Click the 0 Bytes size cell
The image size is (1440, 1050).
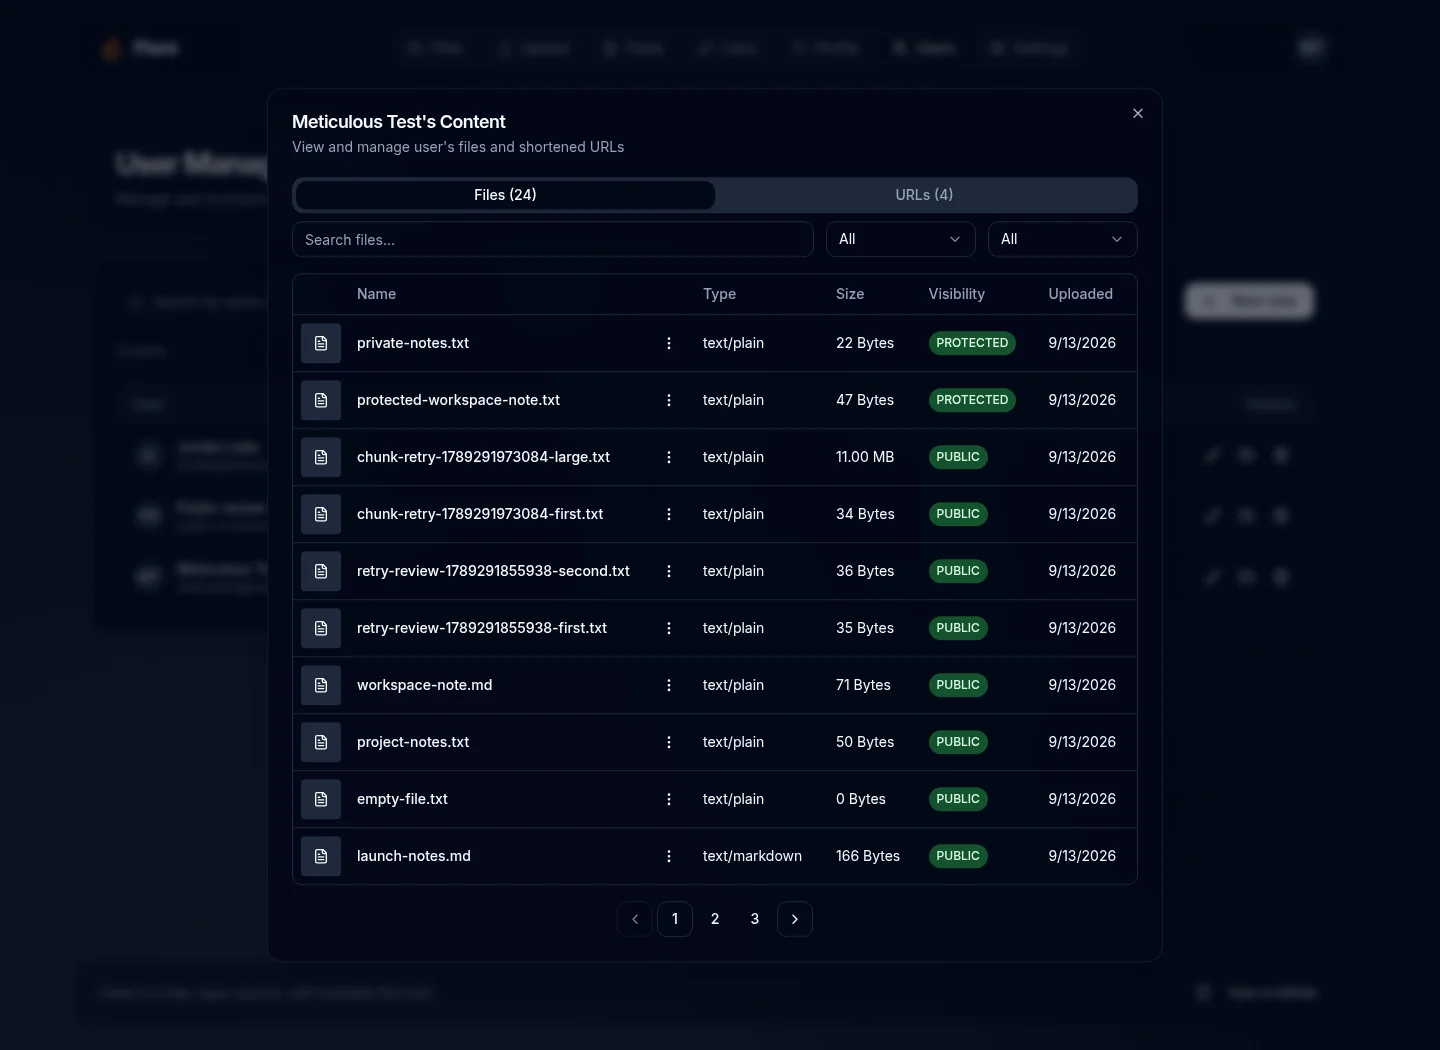coord(861,799)
